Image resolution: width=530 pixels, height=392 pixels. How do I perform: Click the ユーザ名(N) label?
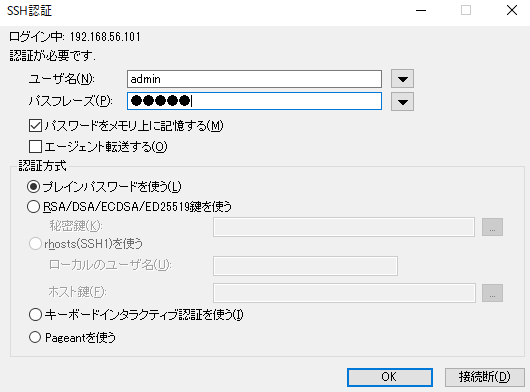click(62, 79)
